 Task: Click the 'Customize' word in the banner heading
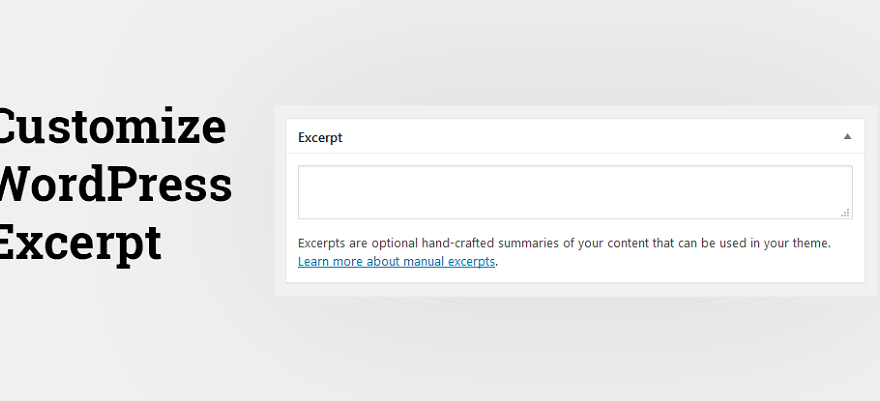112,129
